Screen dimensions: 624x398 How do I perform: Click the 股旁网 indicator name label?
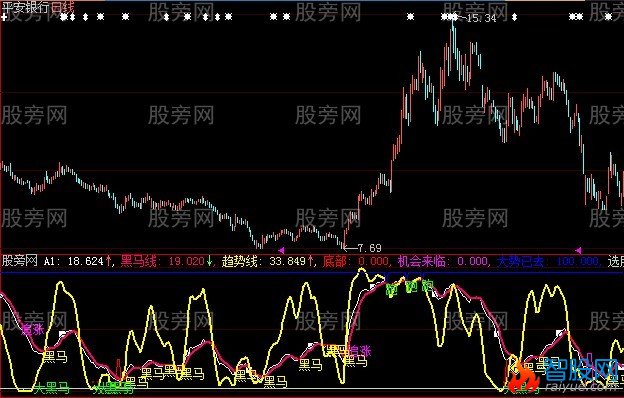(x=20, y=261)
